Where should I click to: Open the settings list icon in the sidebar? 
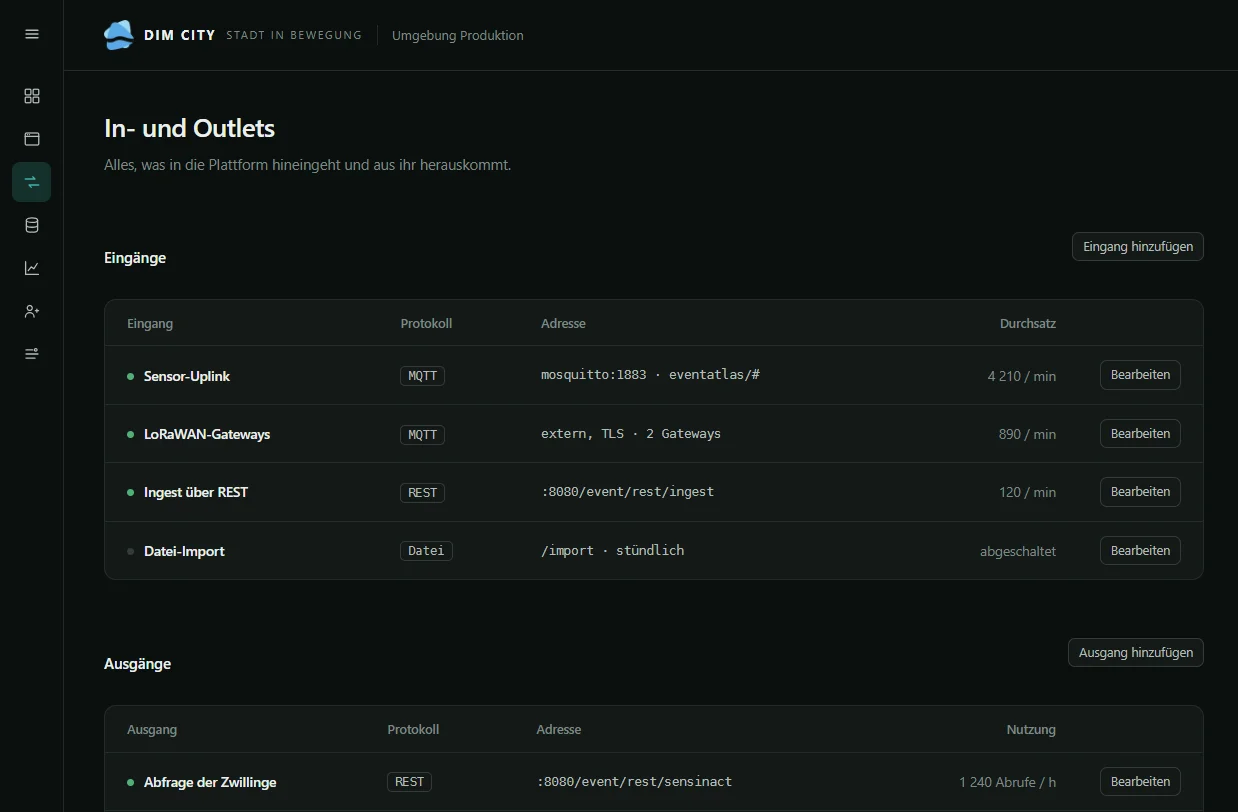click(x=32, y=354)
